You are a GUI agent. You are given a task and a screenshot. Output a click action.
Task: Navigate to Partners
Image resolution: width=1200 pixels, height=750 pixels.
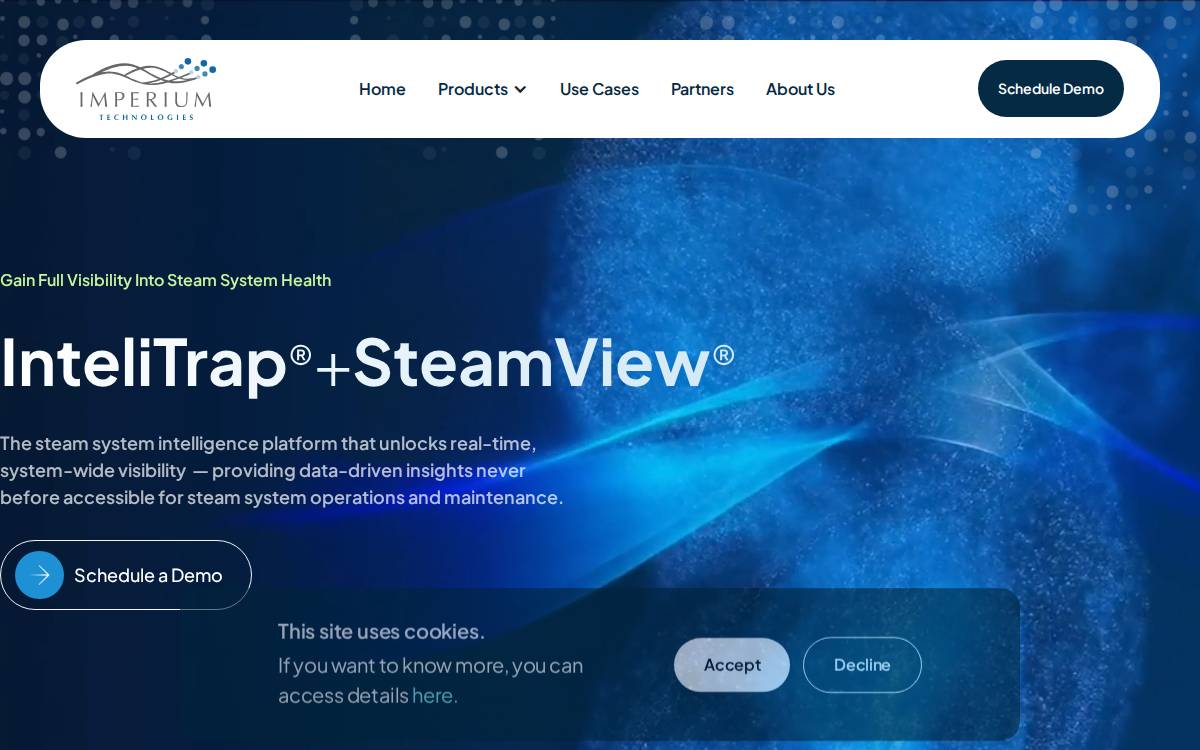pyautogui.click(x=702, y=89)
